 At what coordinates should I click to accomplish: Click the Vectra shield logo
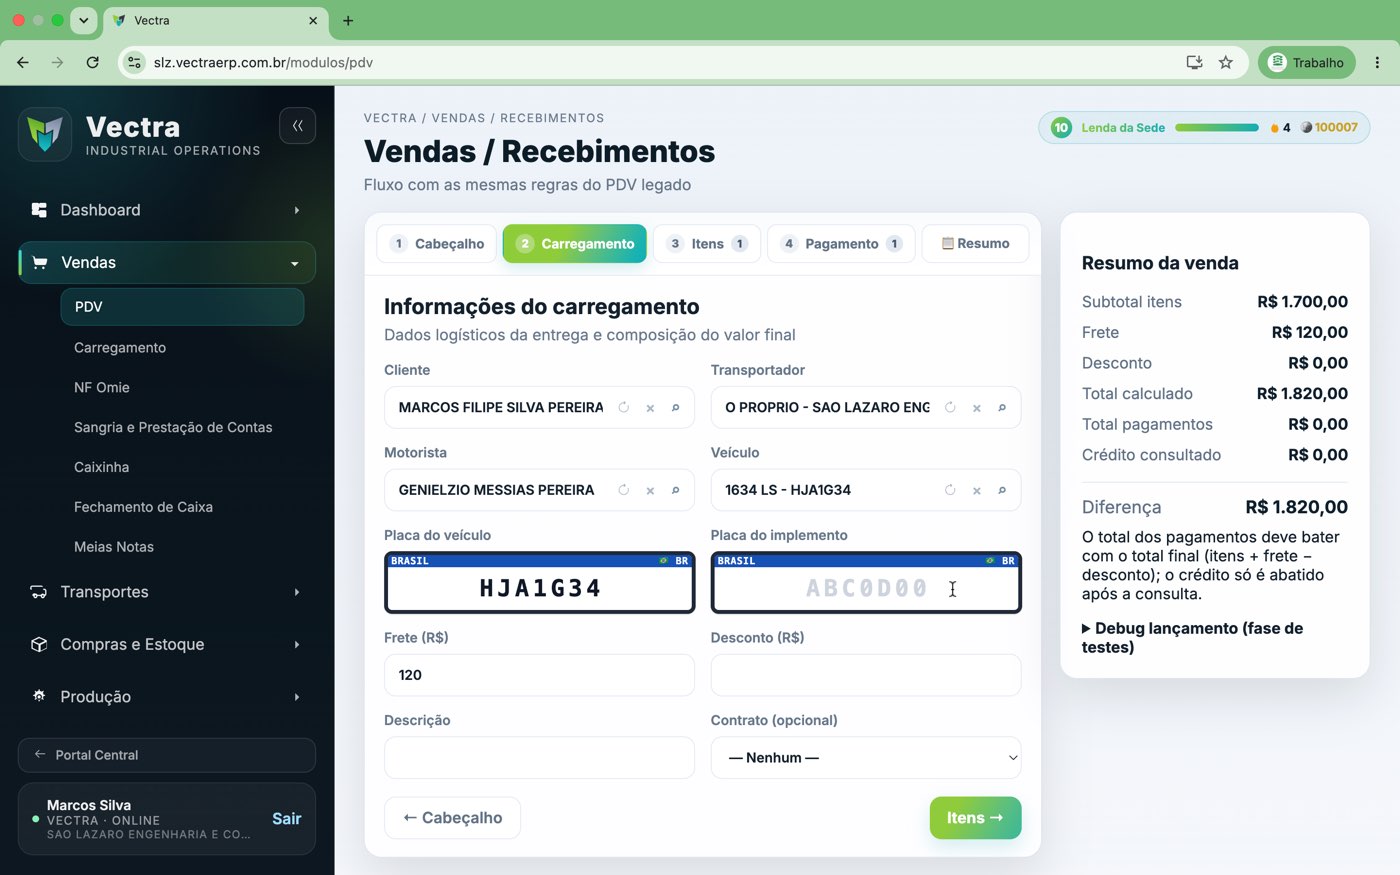click(x=45, y=134)
